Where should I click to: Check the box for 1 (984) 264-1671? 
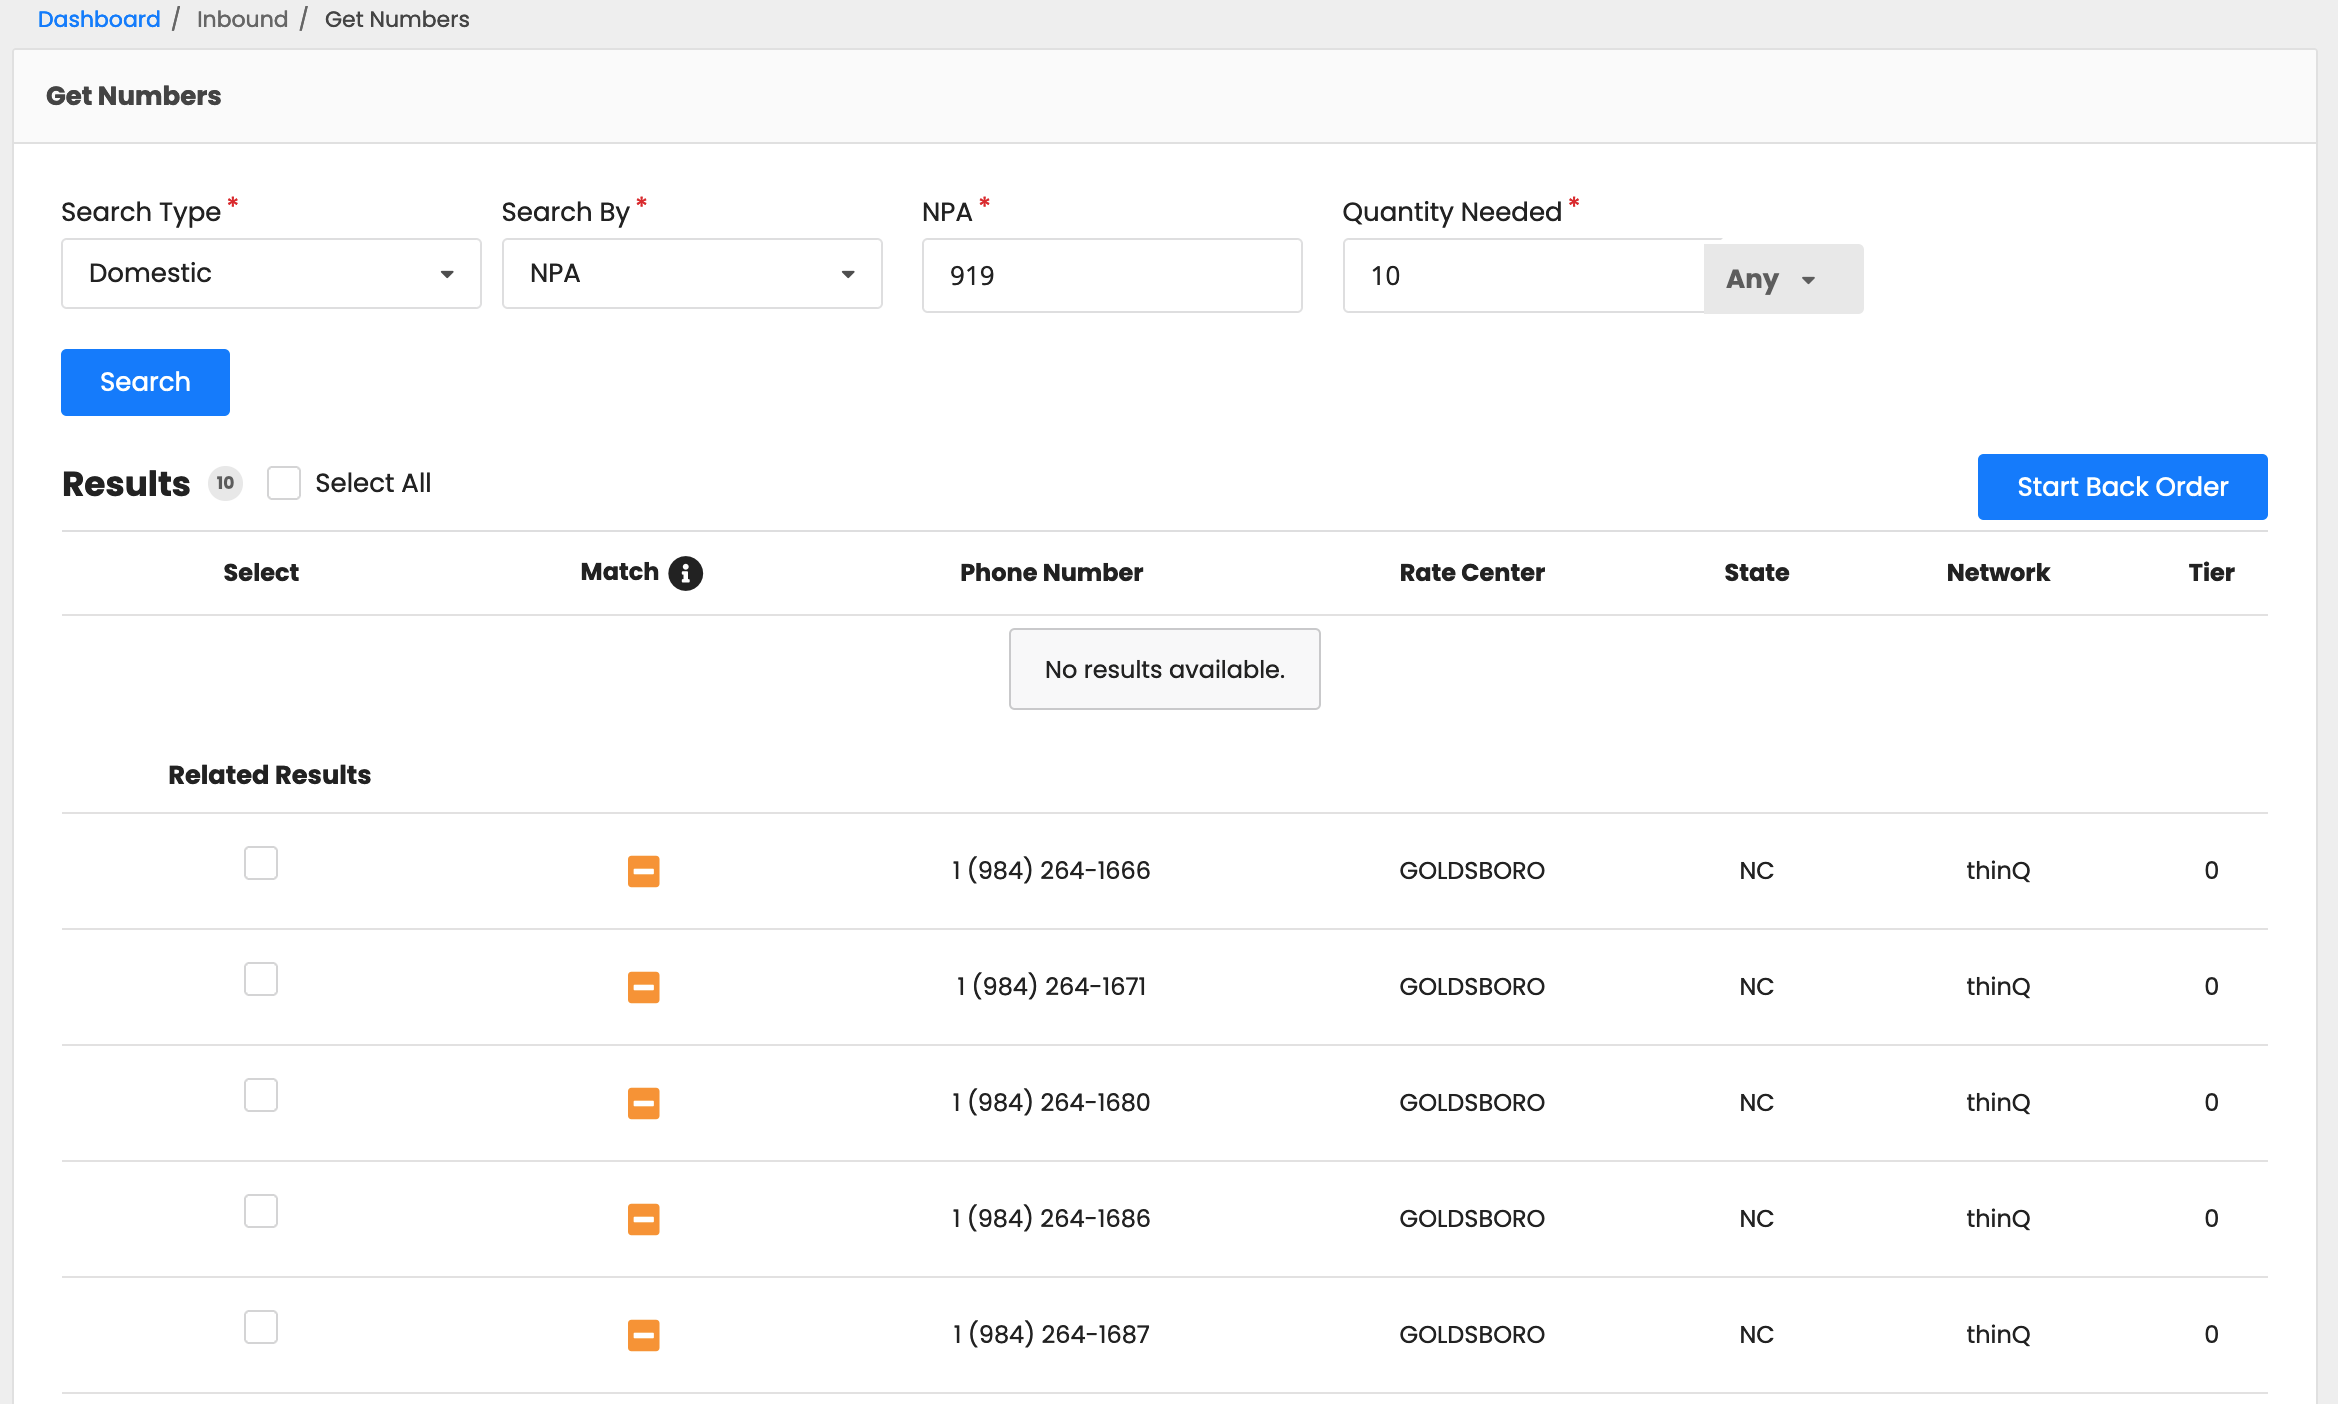(261, 979)
